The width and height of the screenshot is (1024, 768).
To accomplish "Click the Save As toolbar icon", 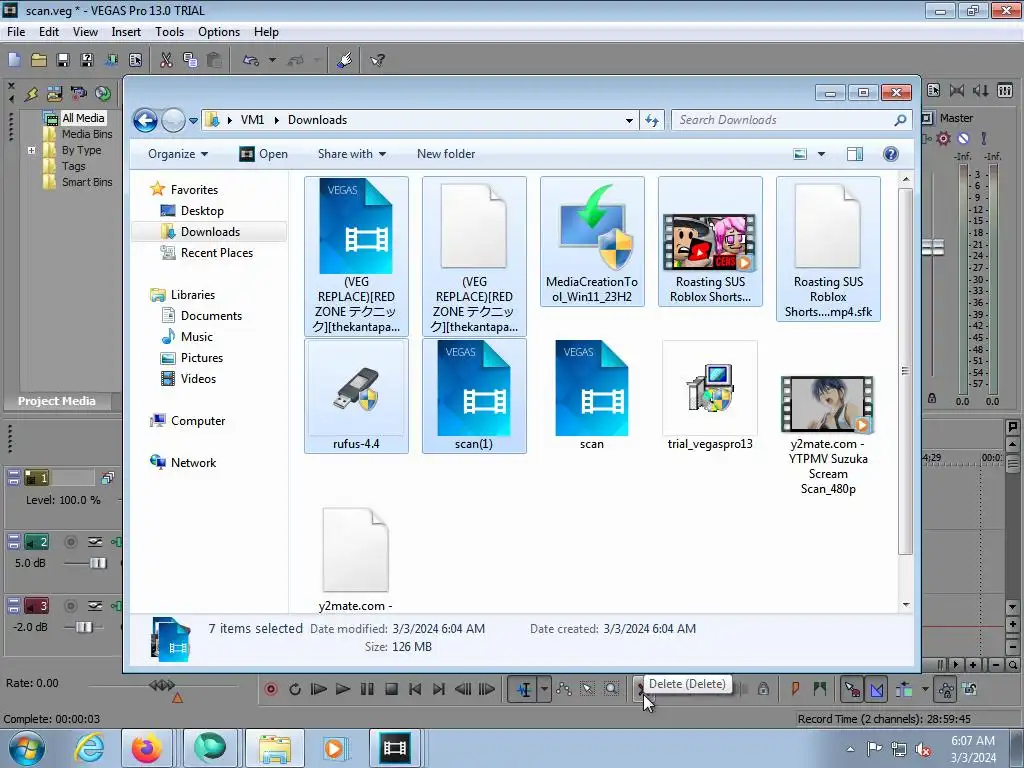I will coord(87,60).
